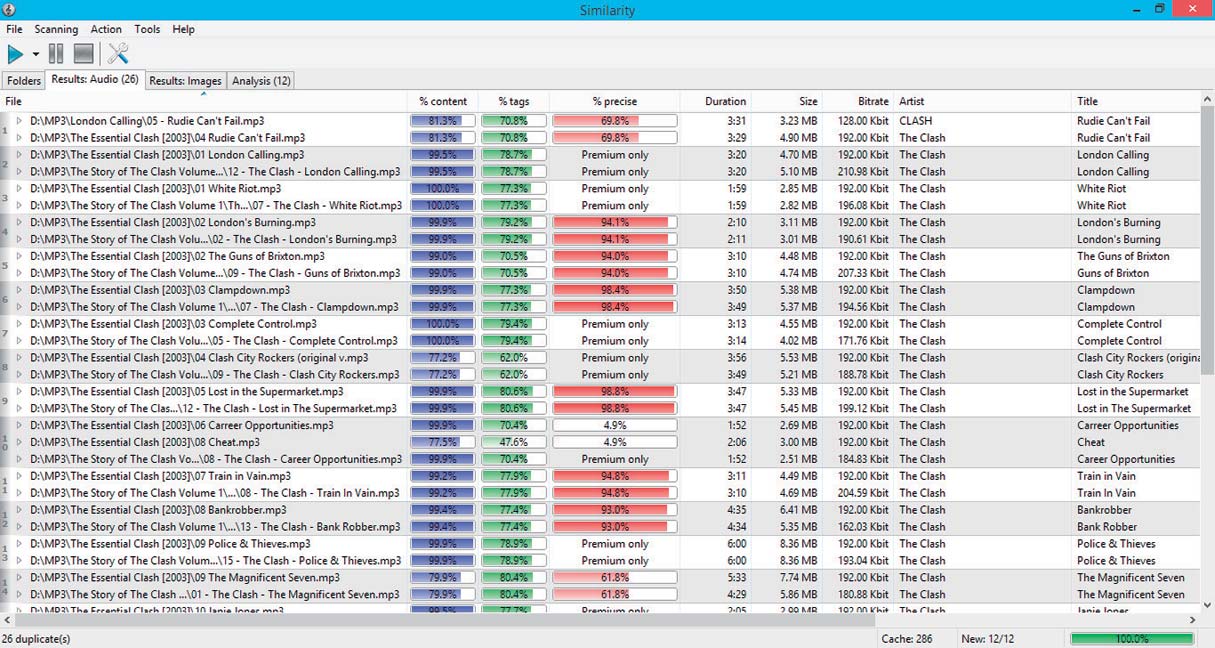Viewport: 1215px width, 648px height.
Task: Click the horizontal scrollbar right arrow
Action: tap(1192, 620)
